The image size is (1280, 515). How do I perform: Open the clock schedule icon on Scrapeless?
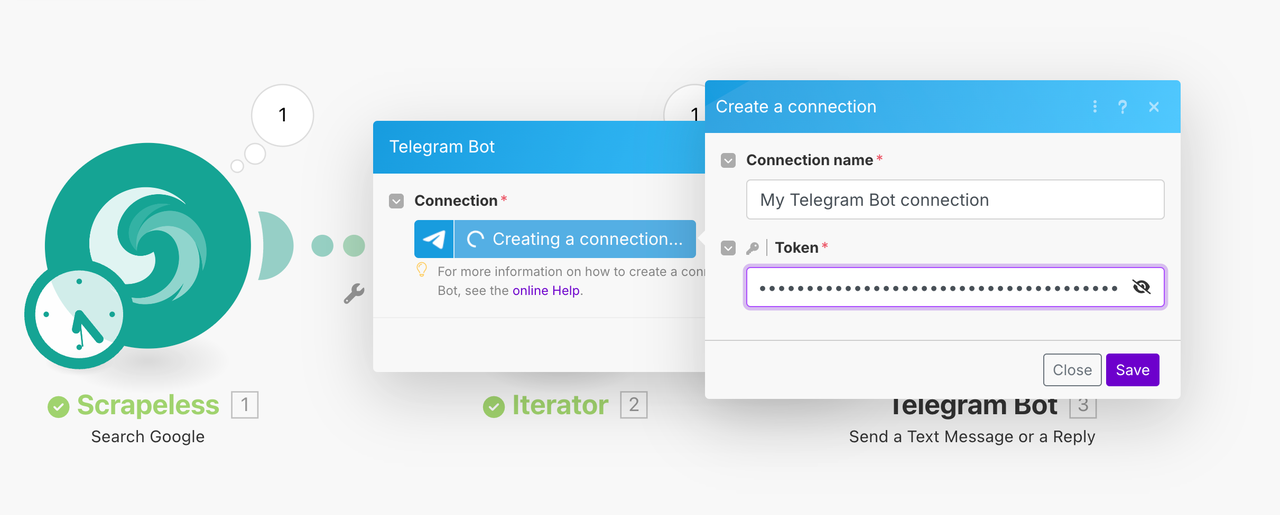coord(77,315)
